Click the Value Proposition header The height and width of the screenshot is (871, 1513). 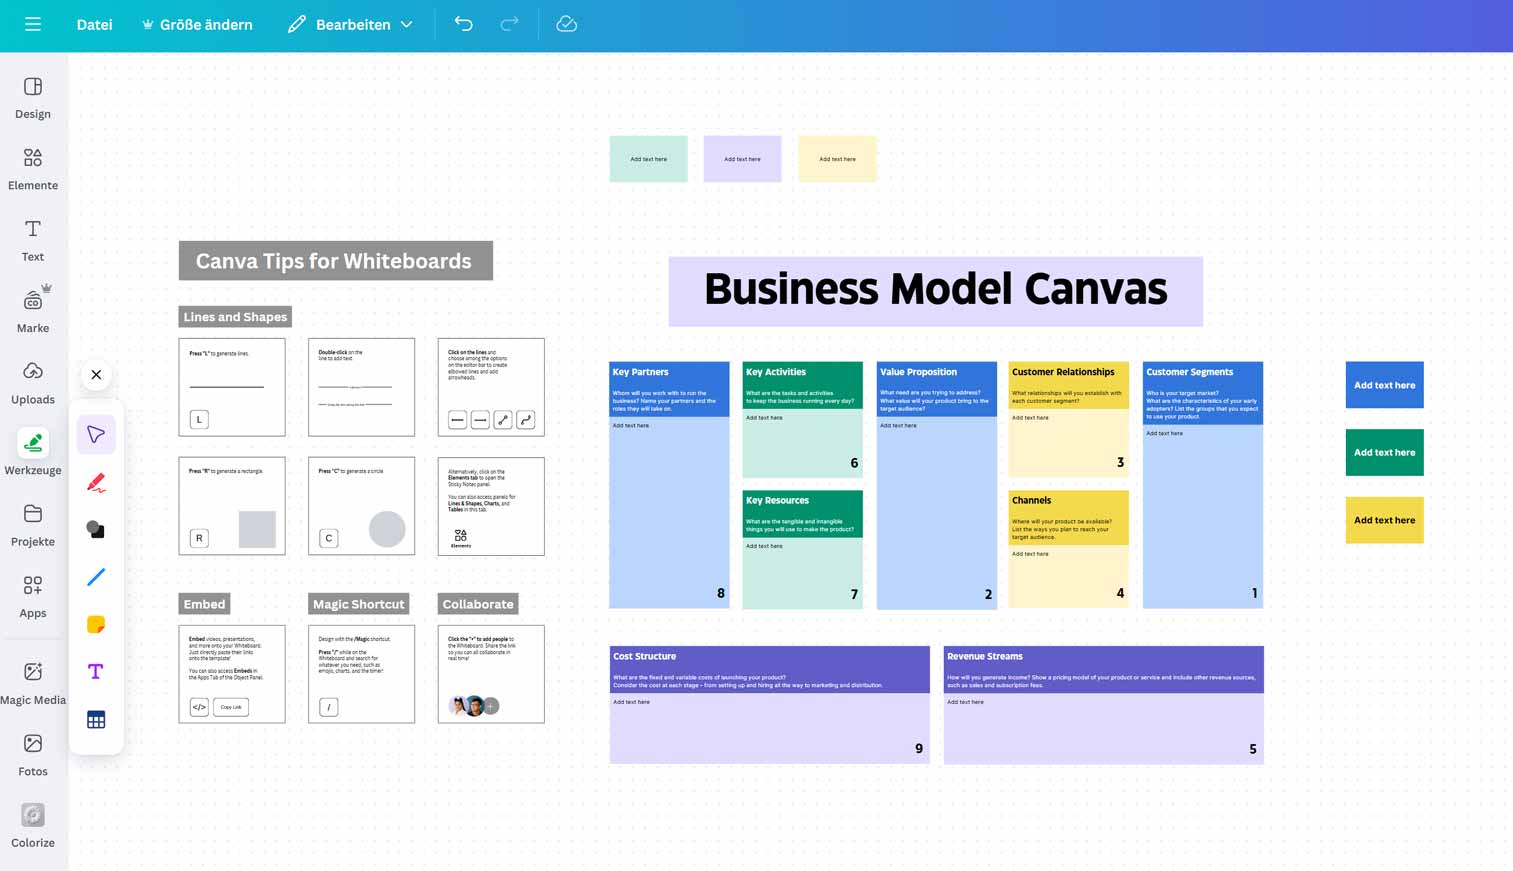click(918, 372)
